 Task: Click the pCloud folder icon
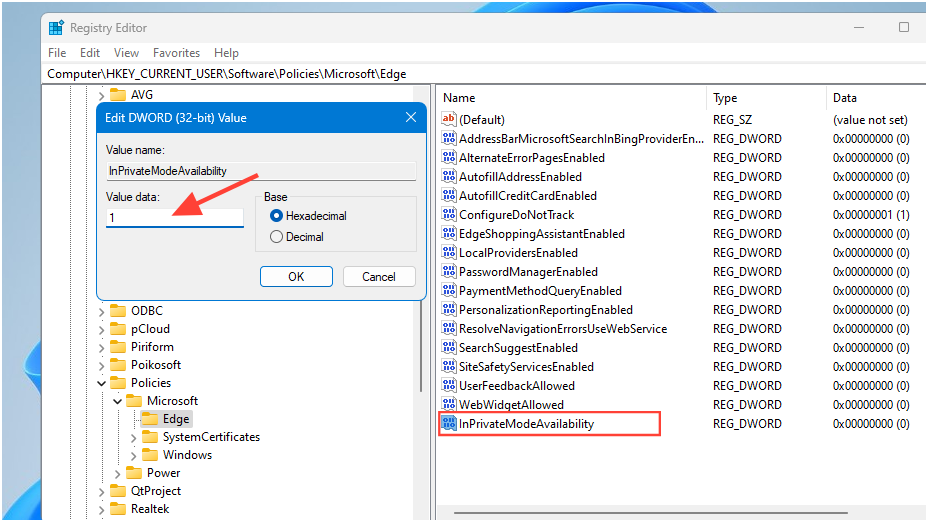[118, 329]
